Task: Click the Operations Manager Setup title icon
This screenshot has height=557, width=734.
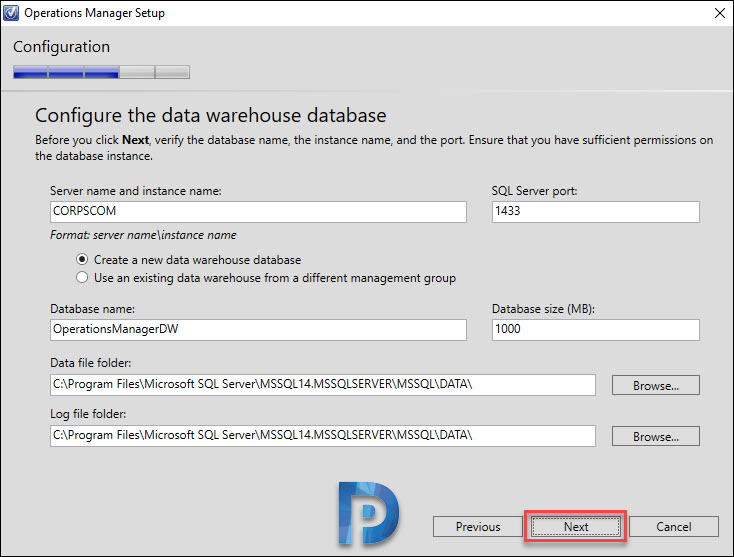Action: tap(11, 13)
